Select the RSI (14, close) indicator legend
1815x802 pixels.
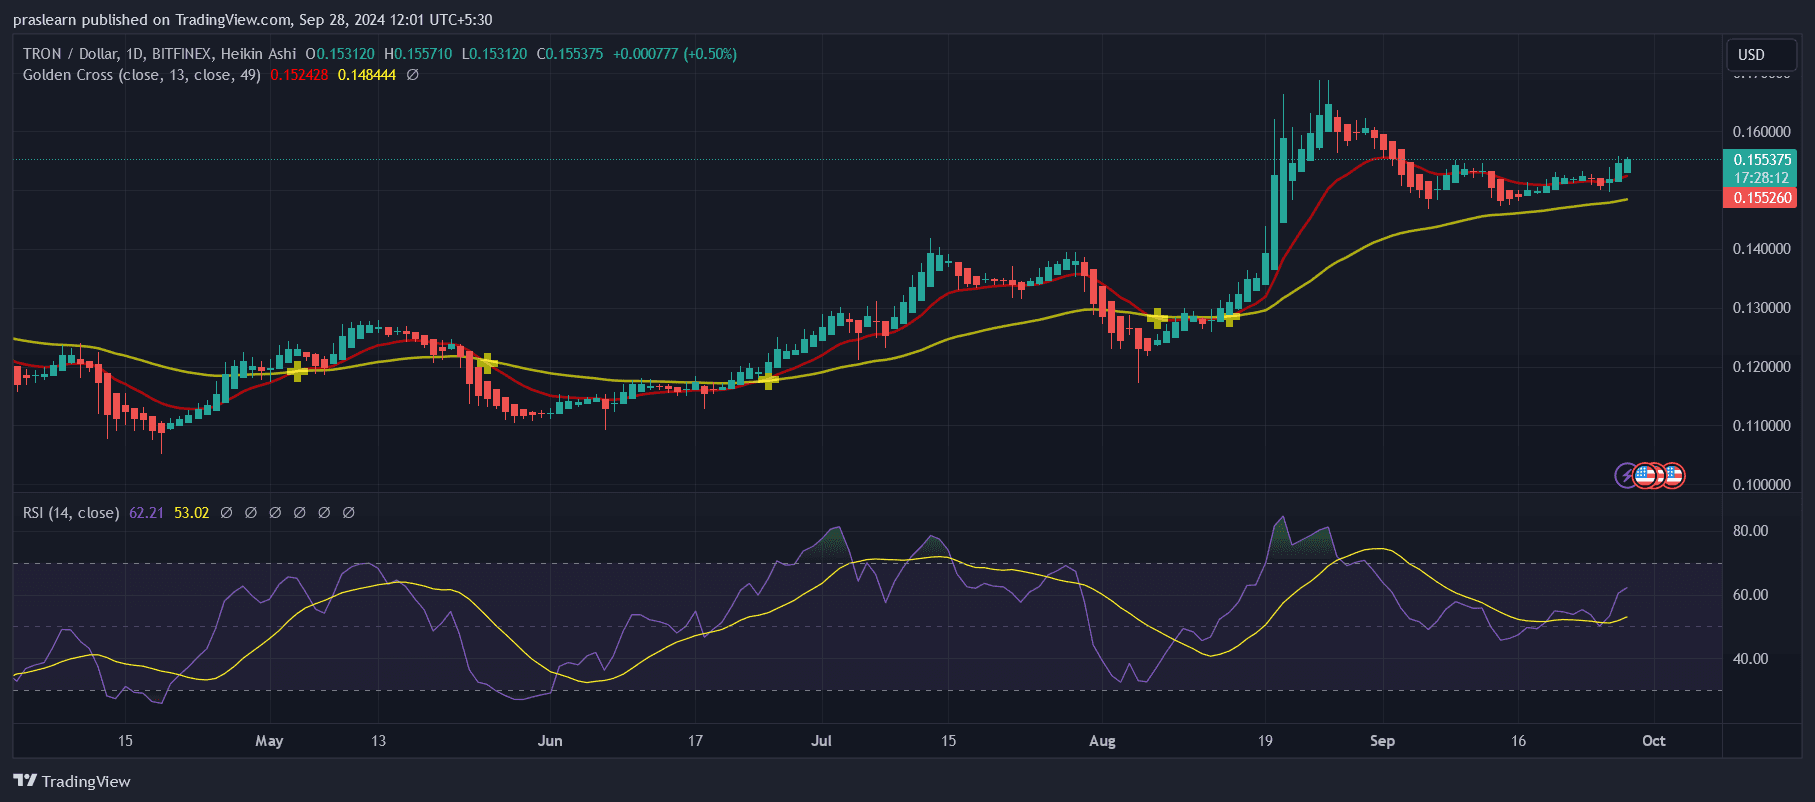coord(71,513)
